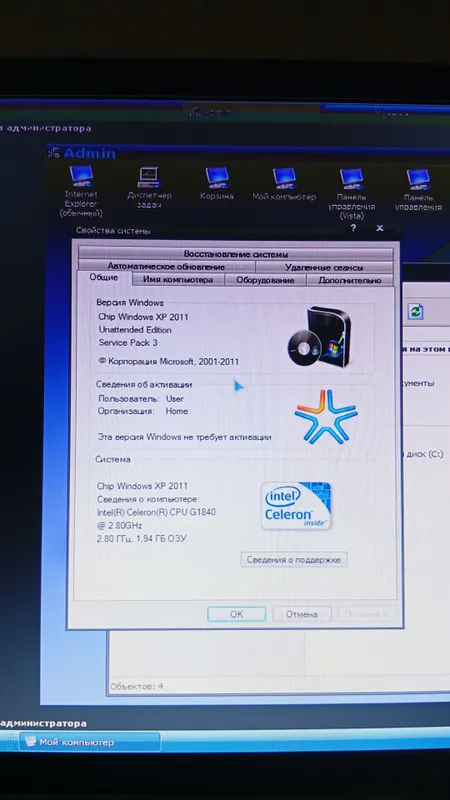Click the rightmost Панель управления icon
Image resolution: width=450 pixels, height=800 pixels.
[x=418, y=190]
